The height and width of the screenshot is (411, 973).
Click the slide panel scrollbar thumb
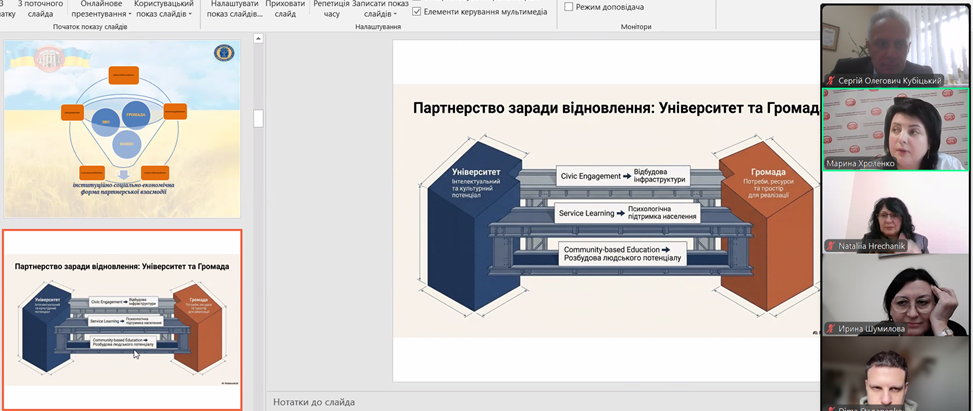coord(258,119)
